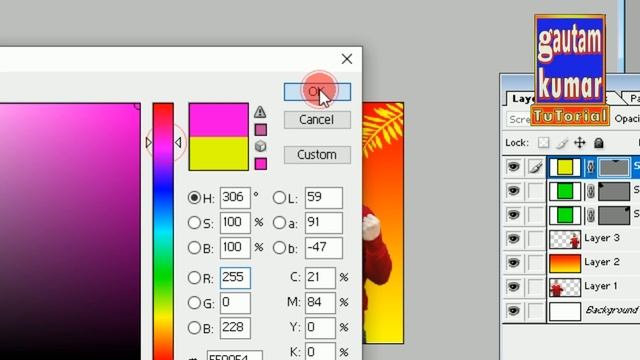This screenshot has height=360, width=640.
Task: Hide Layer 3 with eye icon
Action: (513, 239)
